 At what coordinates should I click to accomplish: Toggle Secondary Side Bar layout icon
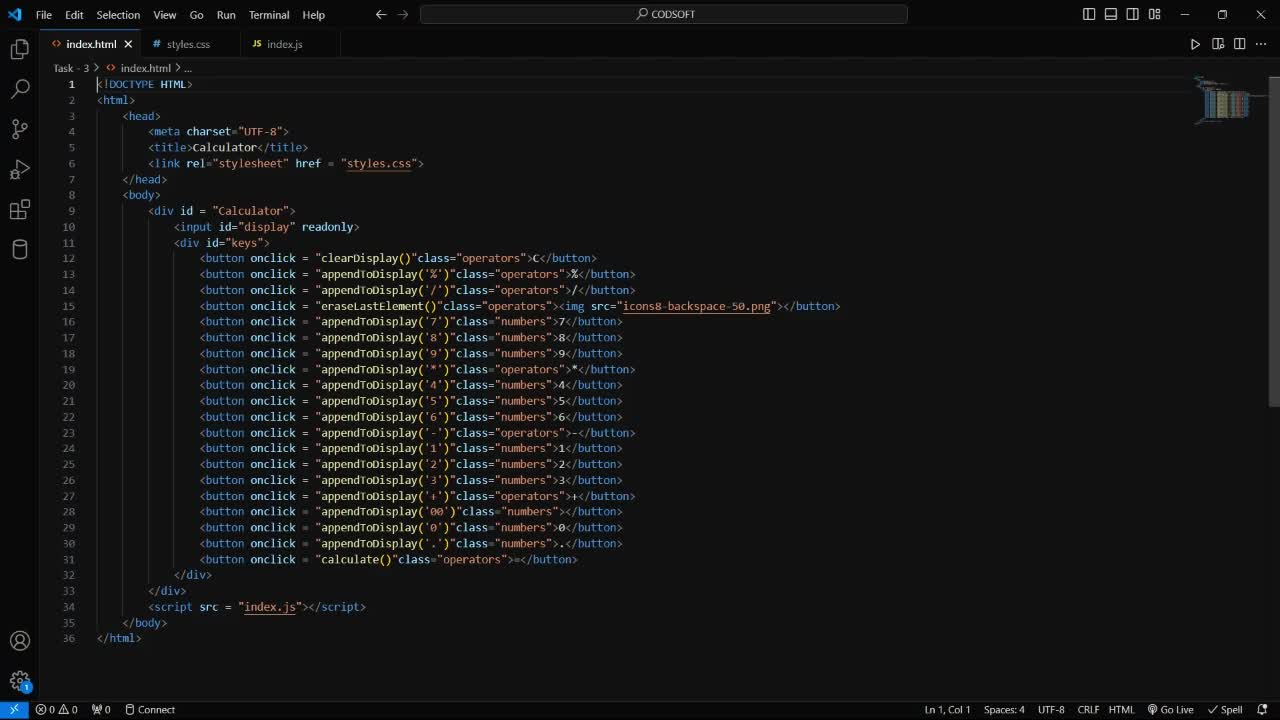click(x=1133, y=15)
